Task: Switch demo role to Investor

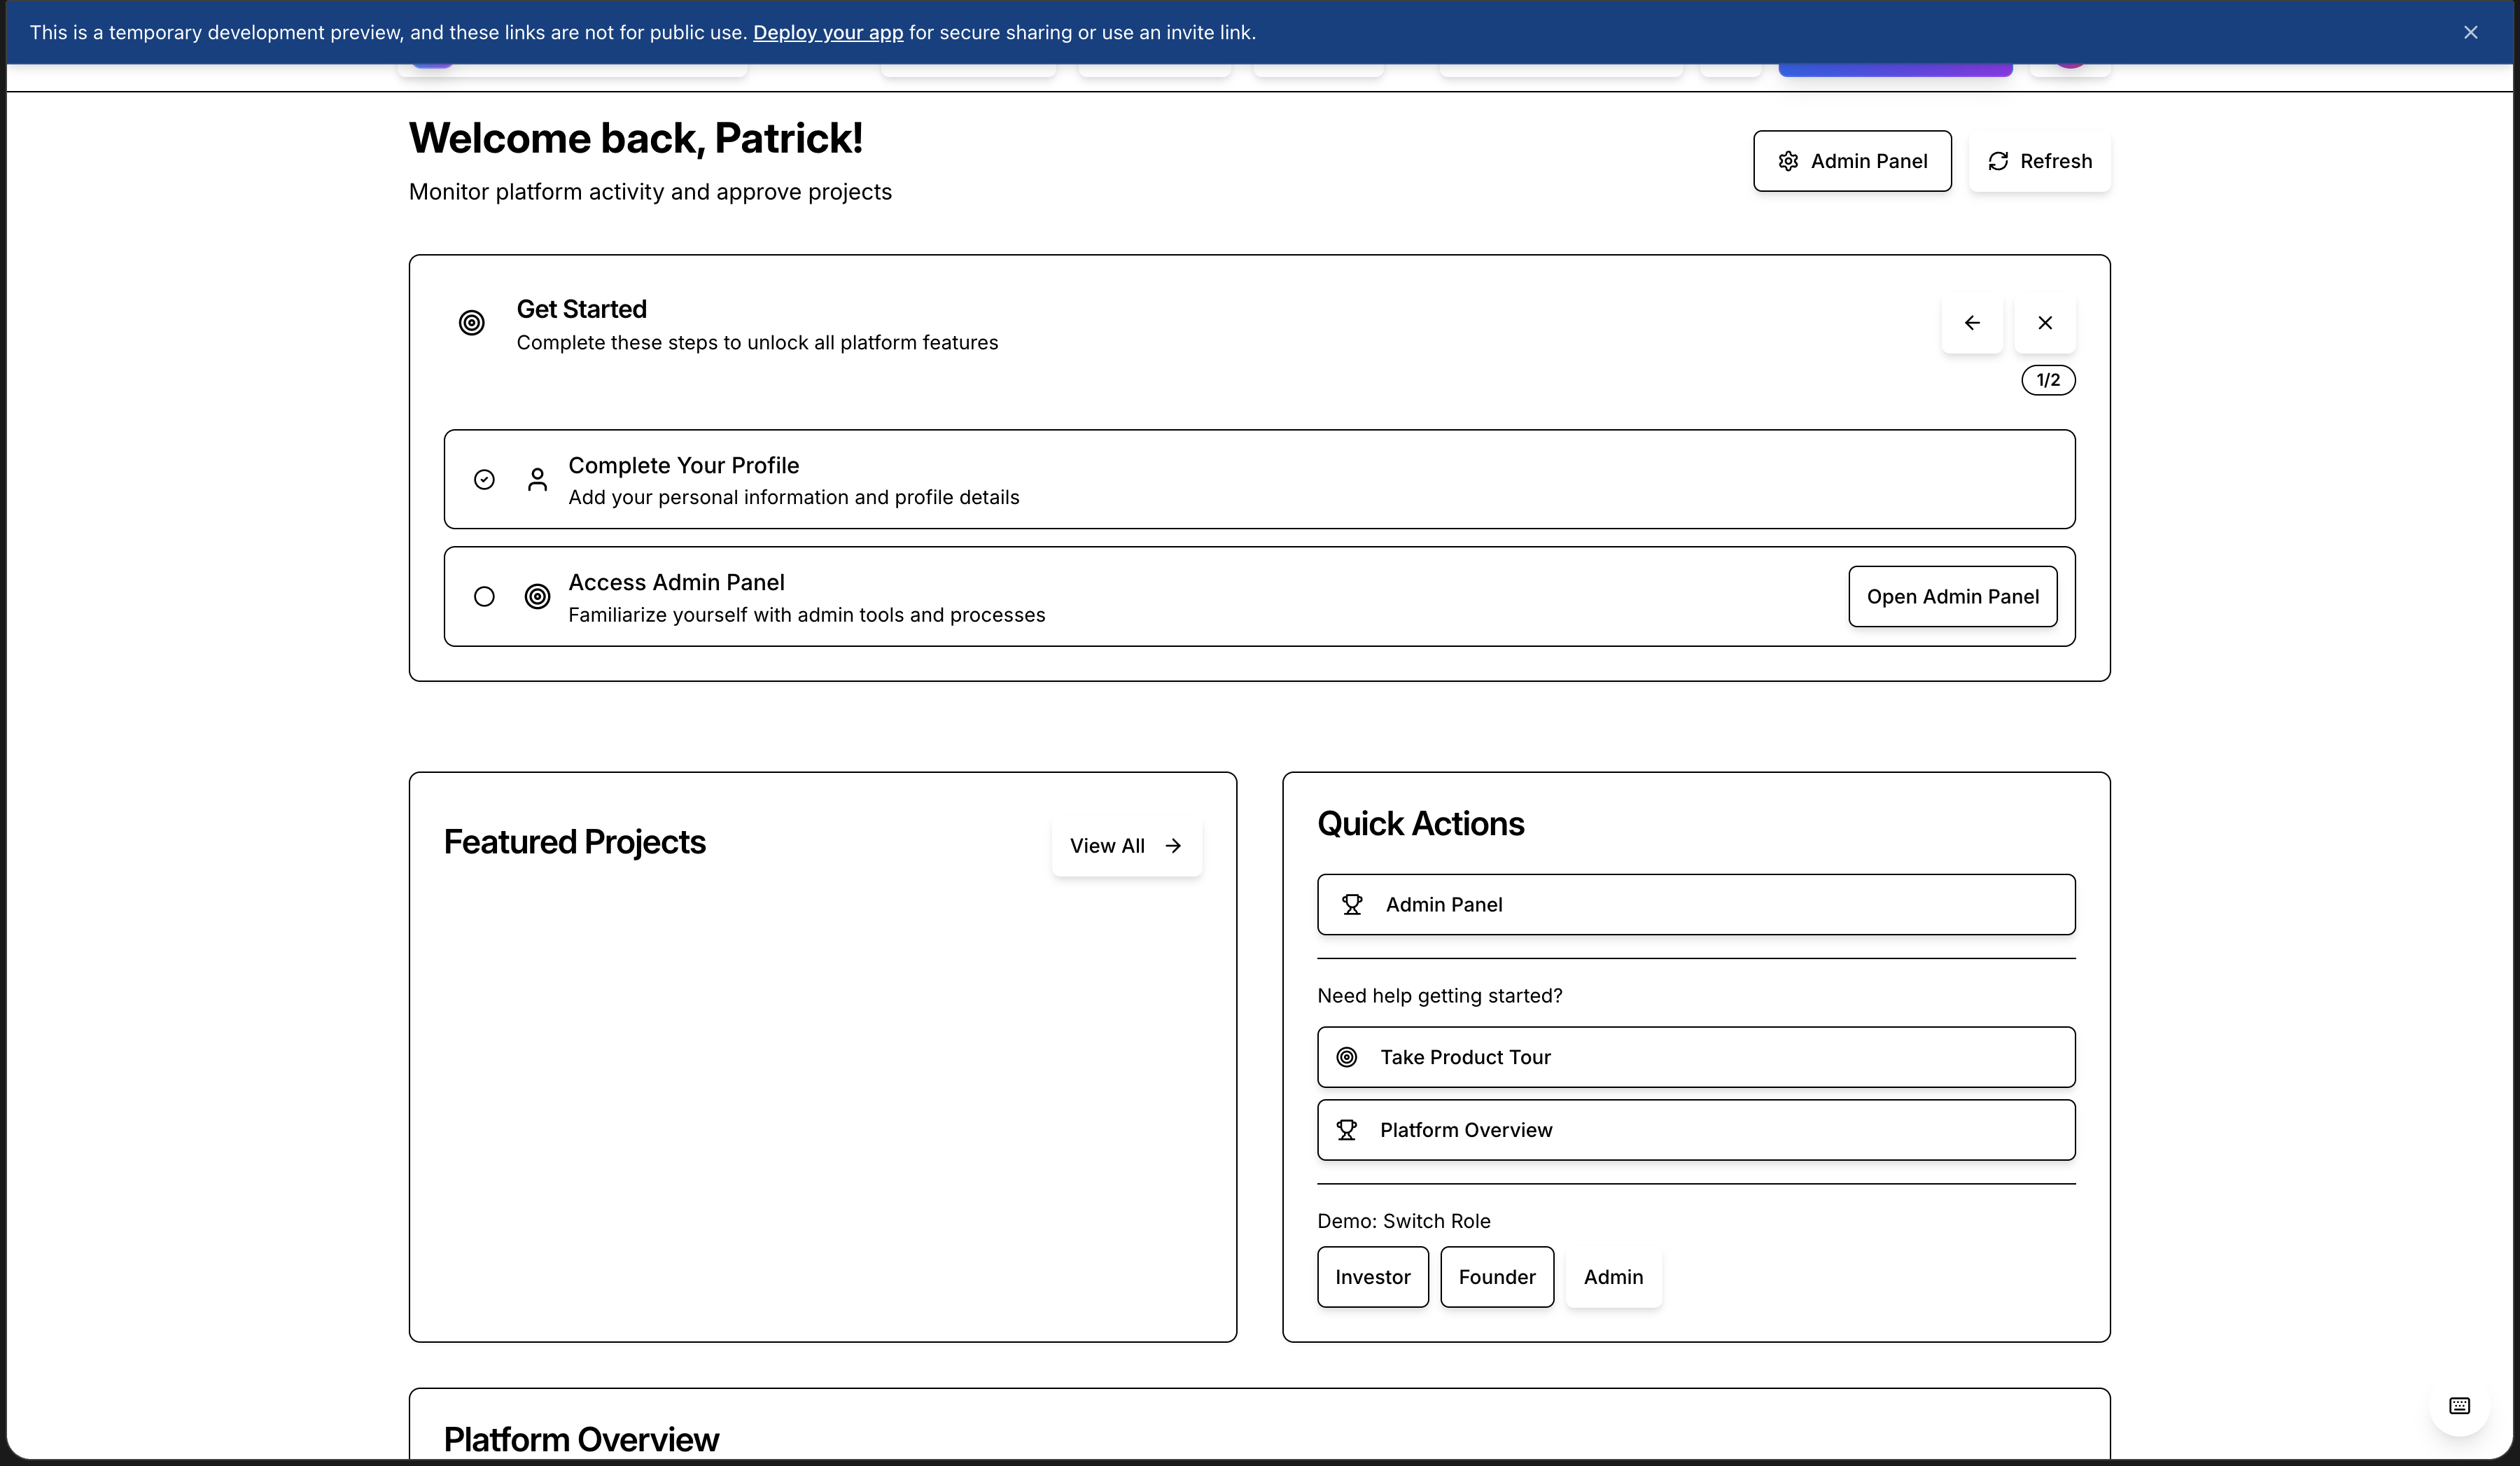Action: (1373, 1277)
